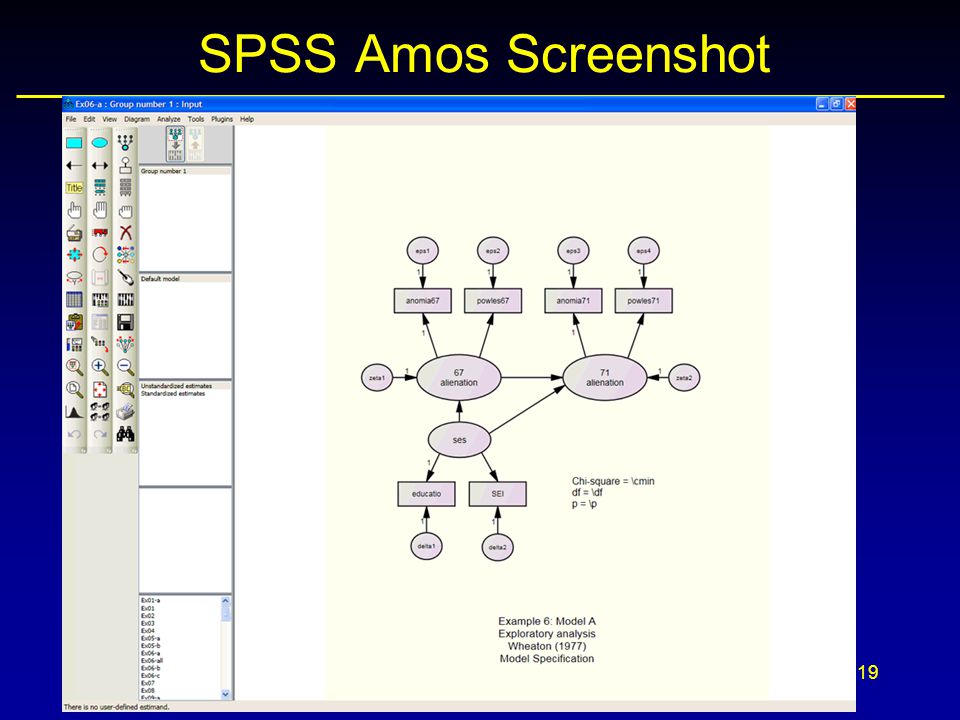
Task: Open the Select data files tool
Action: (x=74, y=299)
